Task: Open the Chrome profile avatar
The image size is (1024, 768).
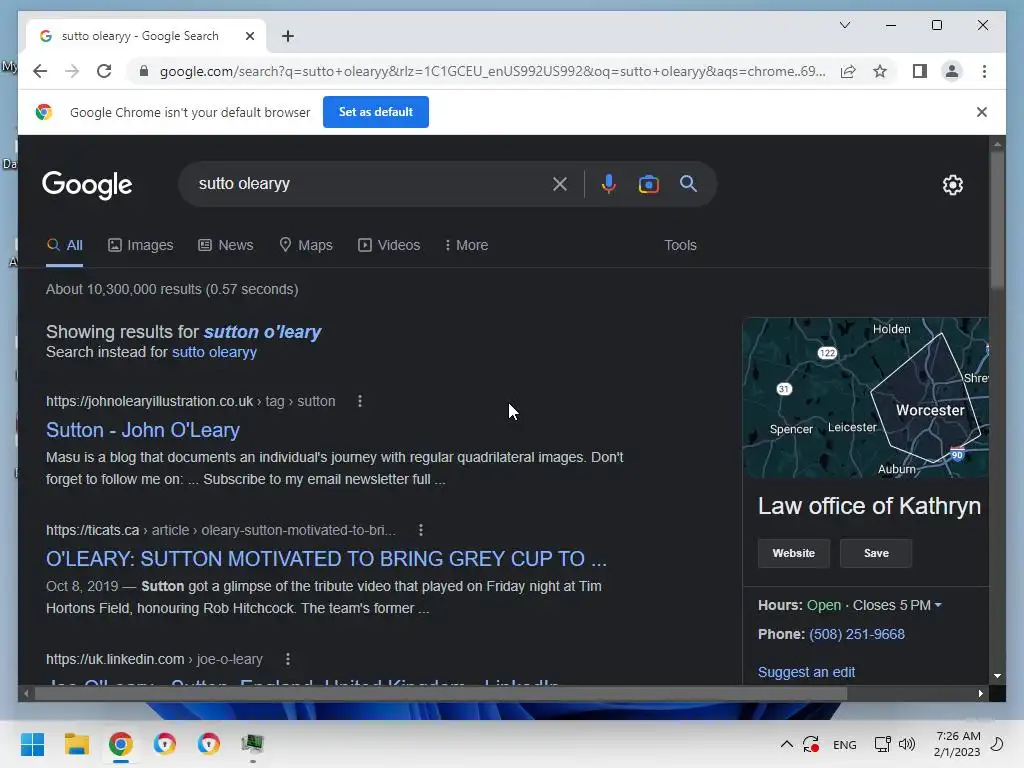Action: (x=952, y=71)
